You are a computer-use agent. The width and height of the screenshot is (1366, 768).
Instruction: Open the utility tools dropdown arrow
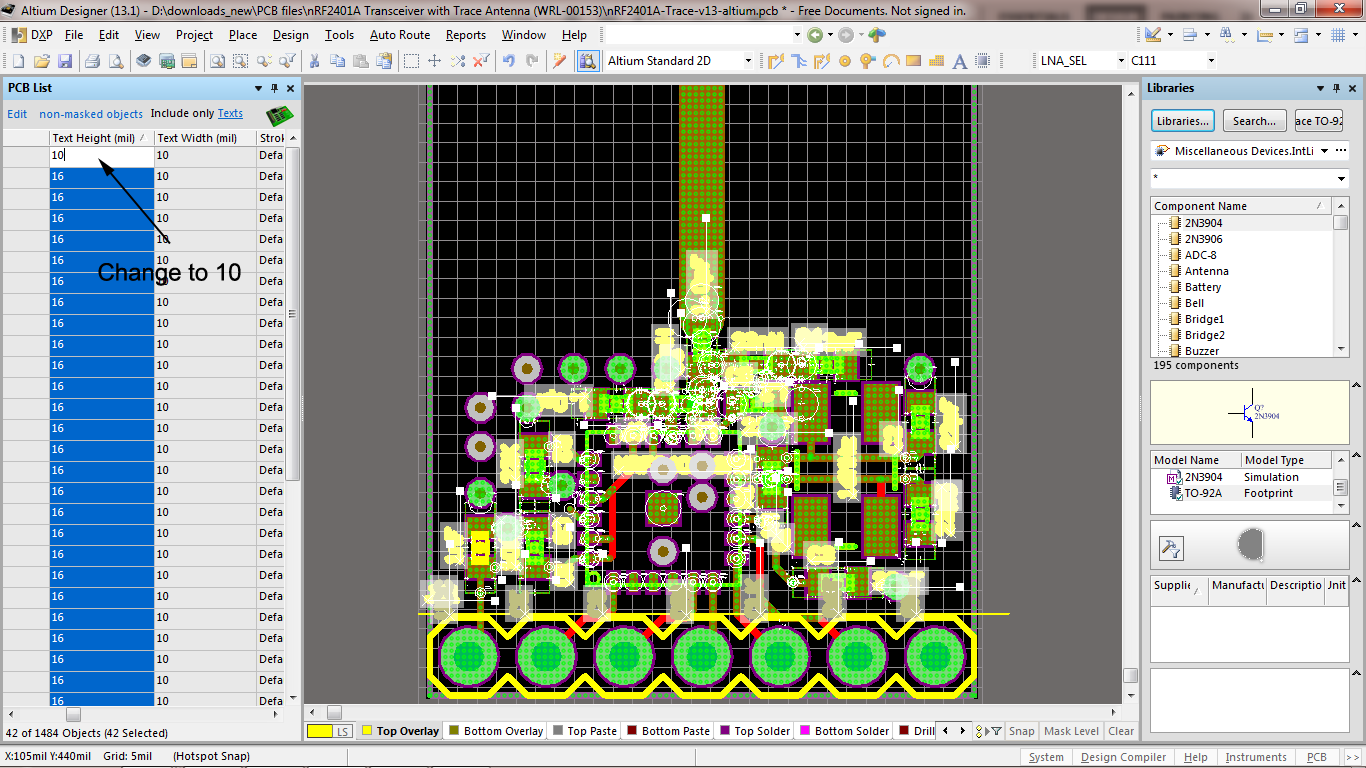pyautogui.click(x=1172, y=35)
